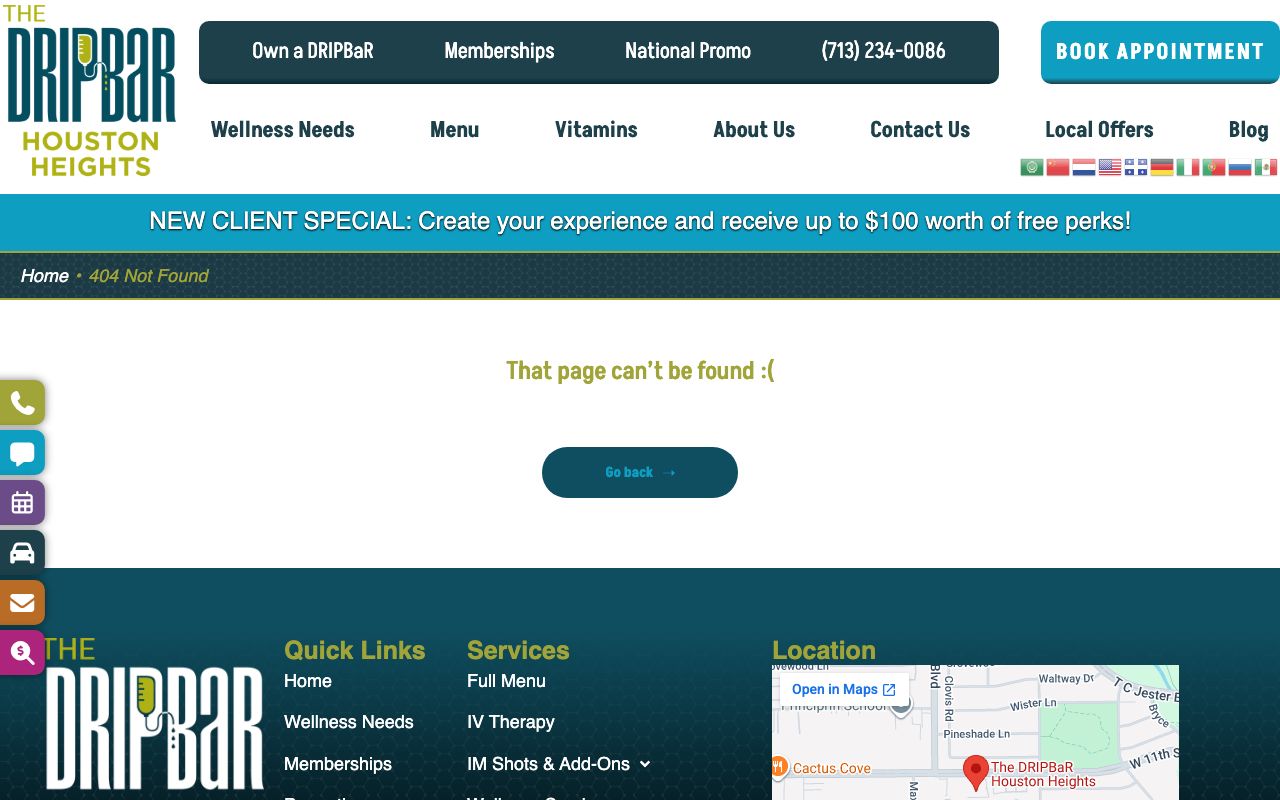1280x800 pixels.
Task: Select the Chinese flag language icon
Action: pyautogui.click(x=1058, y=167)
